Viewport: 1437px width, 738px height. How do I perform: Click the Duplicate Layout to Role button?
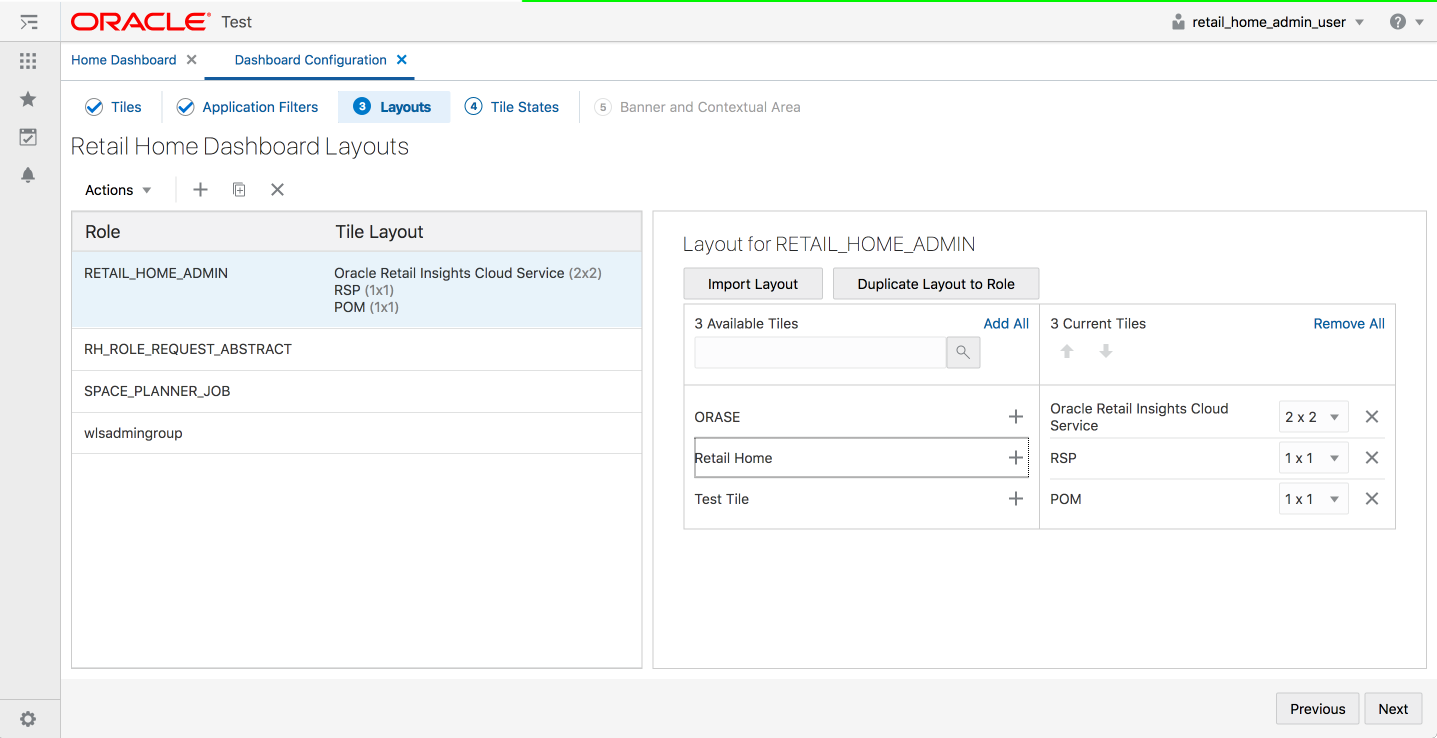coord(936,284)
